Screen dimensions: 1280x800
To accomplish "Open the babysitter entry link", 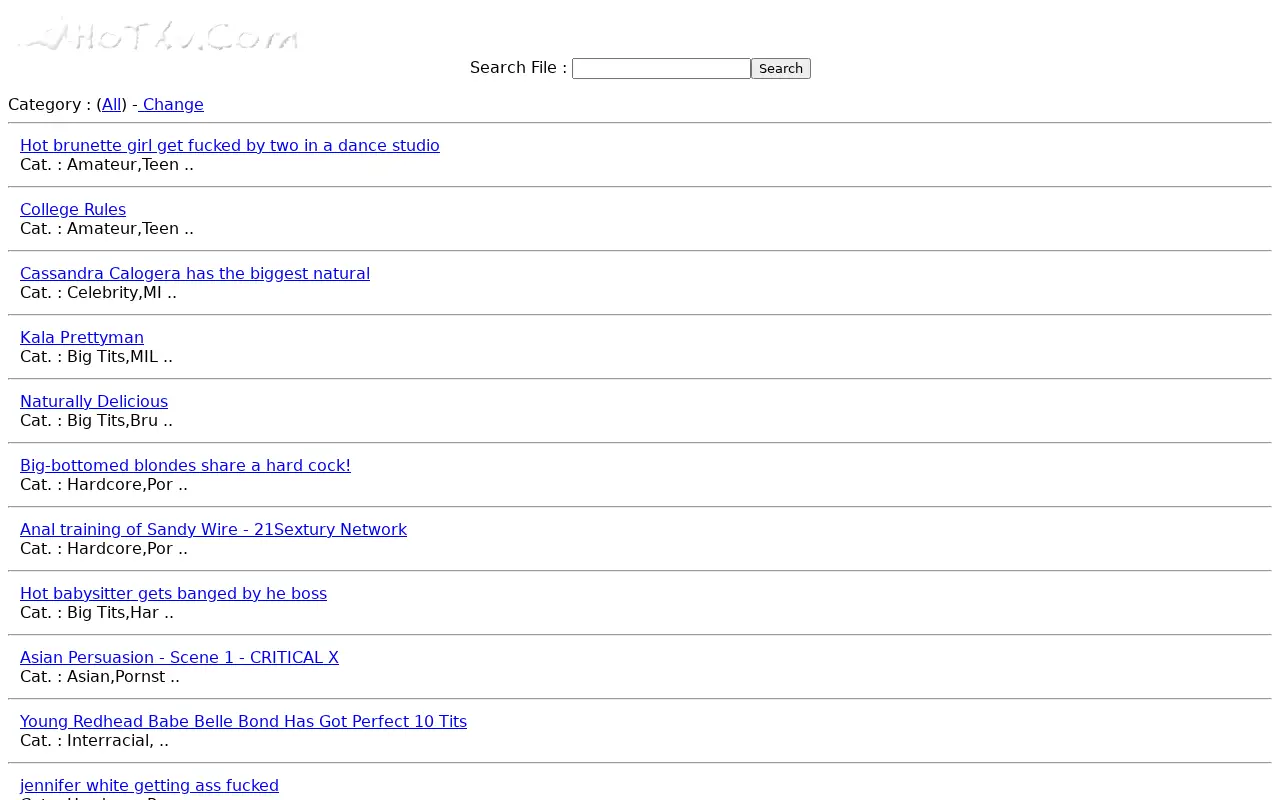I will click(x=173, y=593).
